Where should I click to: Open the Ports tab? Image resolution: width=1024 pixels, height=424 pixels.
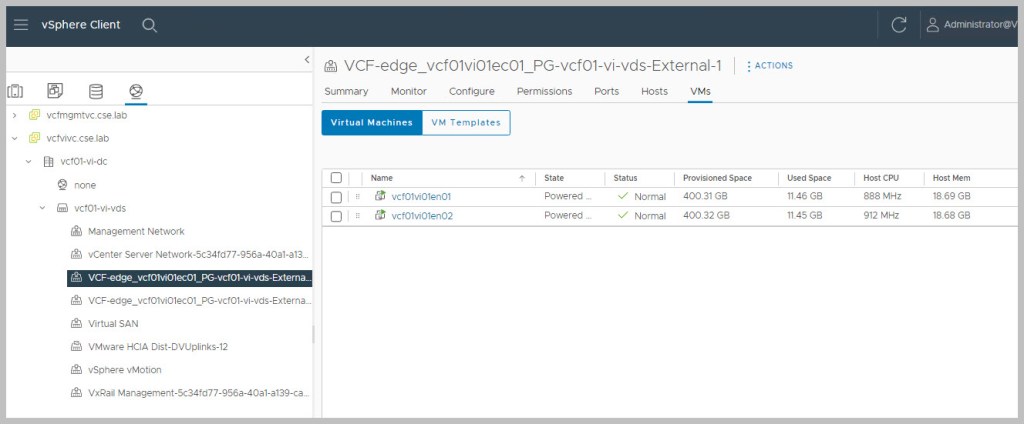(606, 91)
